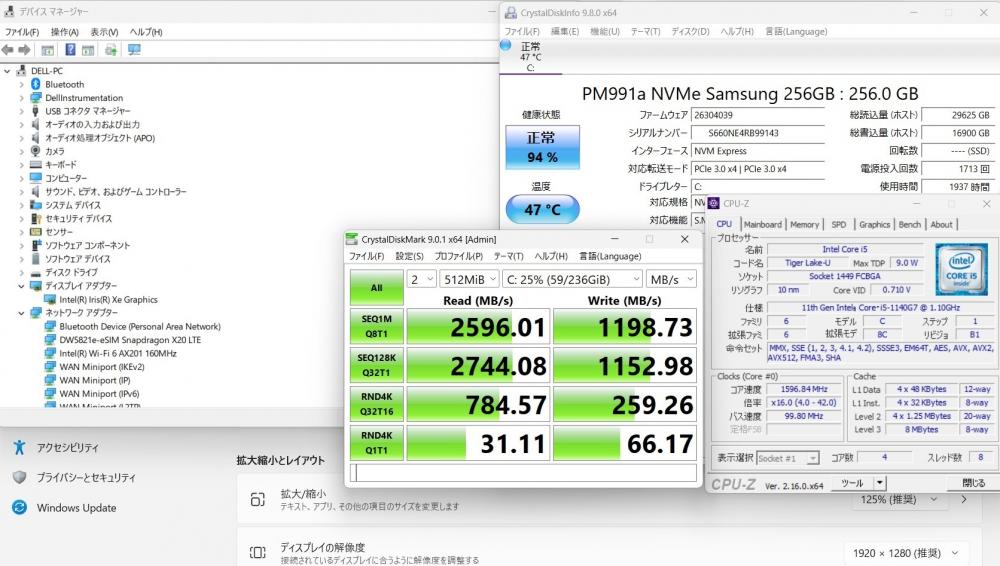This screenshot has width=1000, height=566.
Task: Open Windows Update in Settings sidebar
Action: coord(76,507)
